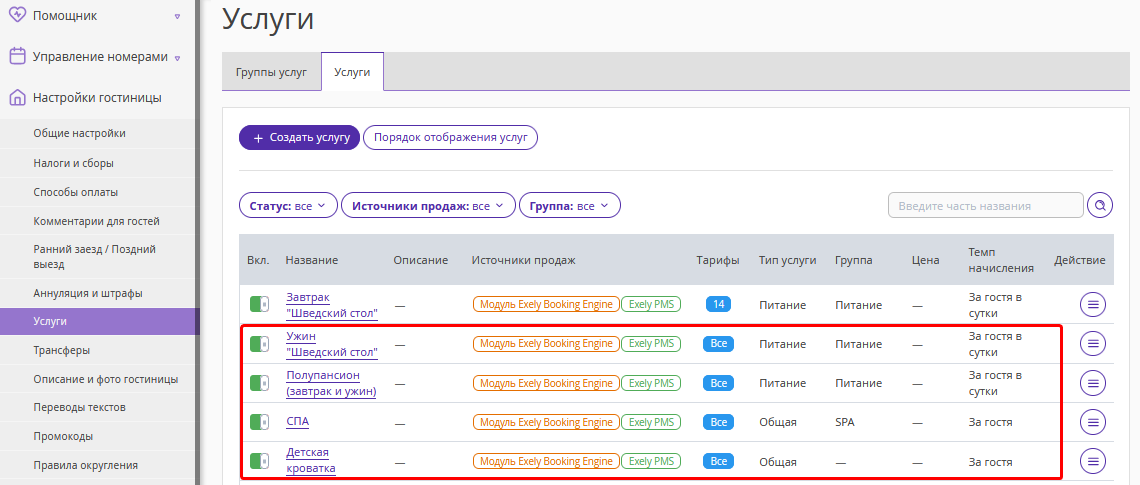This screenshot has height=485, width=1140.
Task: Switch to the Группы услуг tab
Action: pos(271,72)
